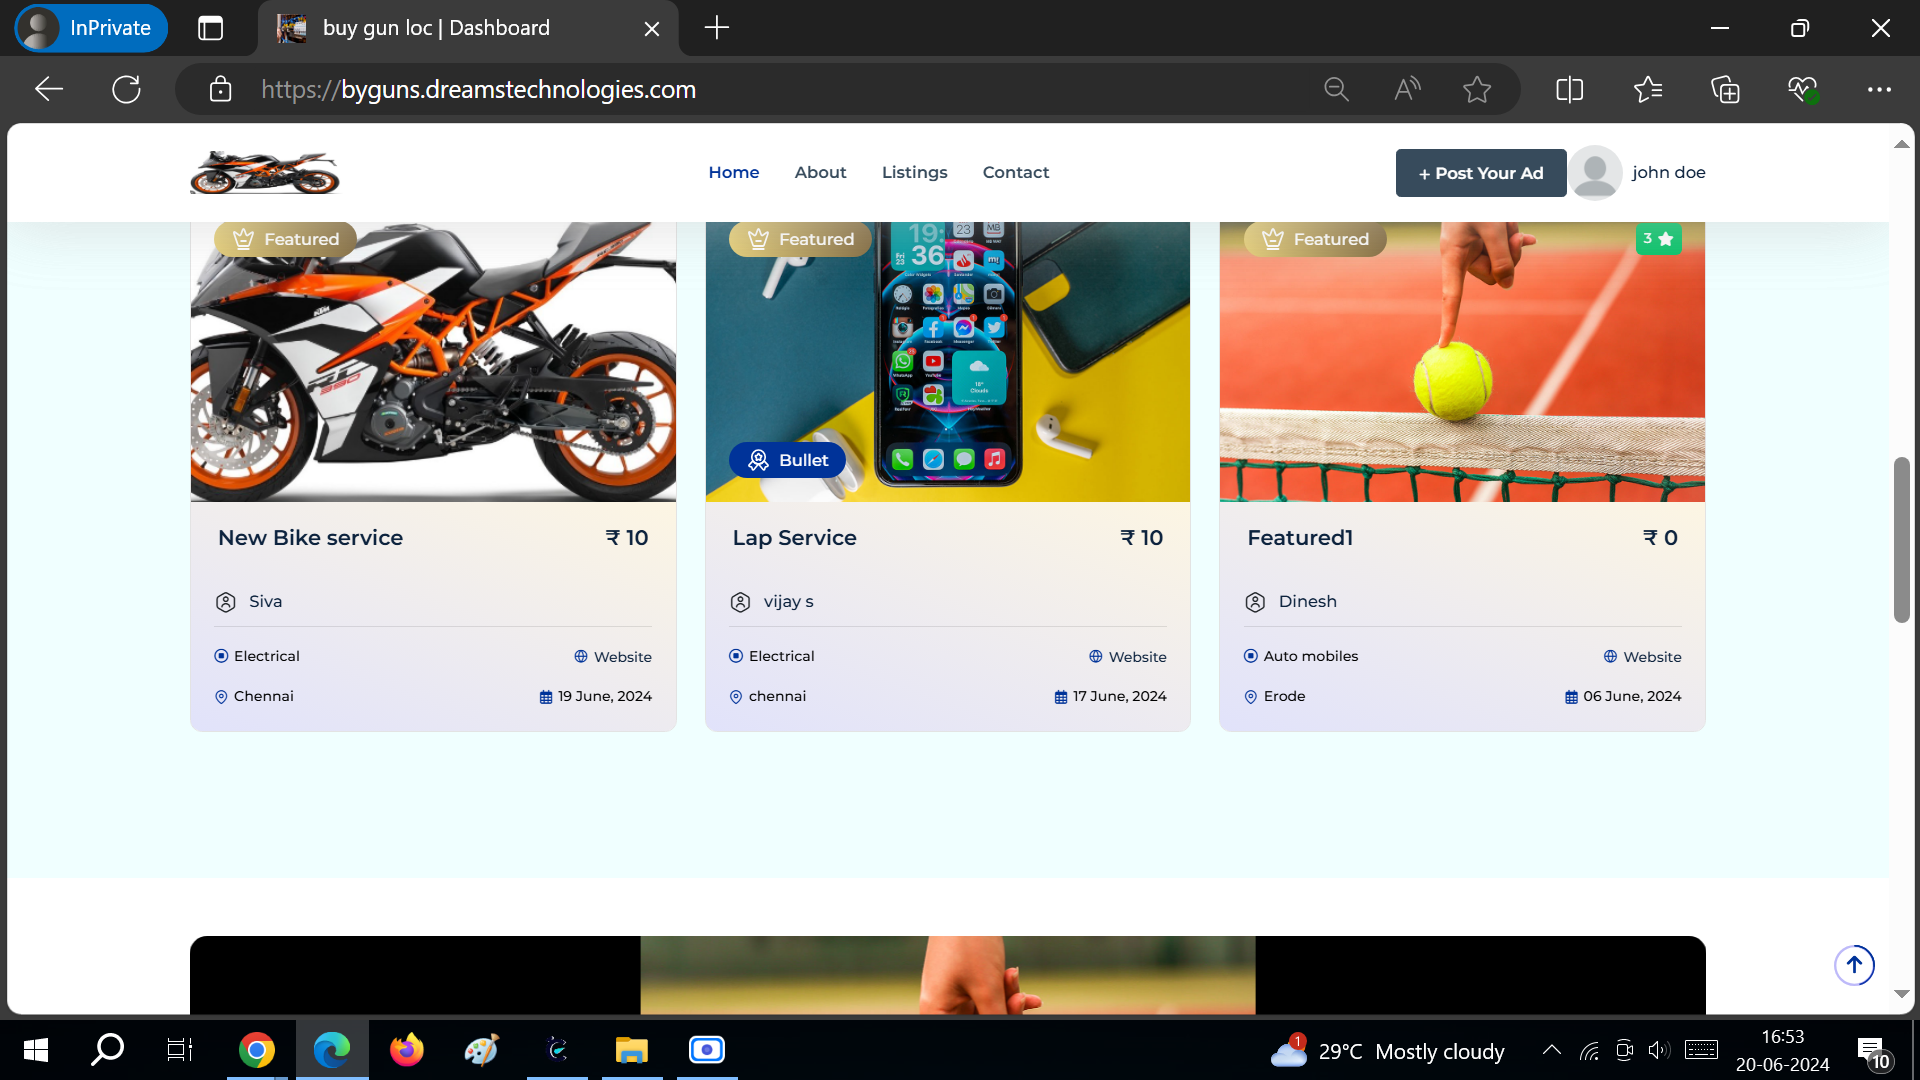Open a new browser tab

717,28
